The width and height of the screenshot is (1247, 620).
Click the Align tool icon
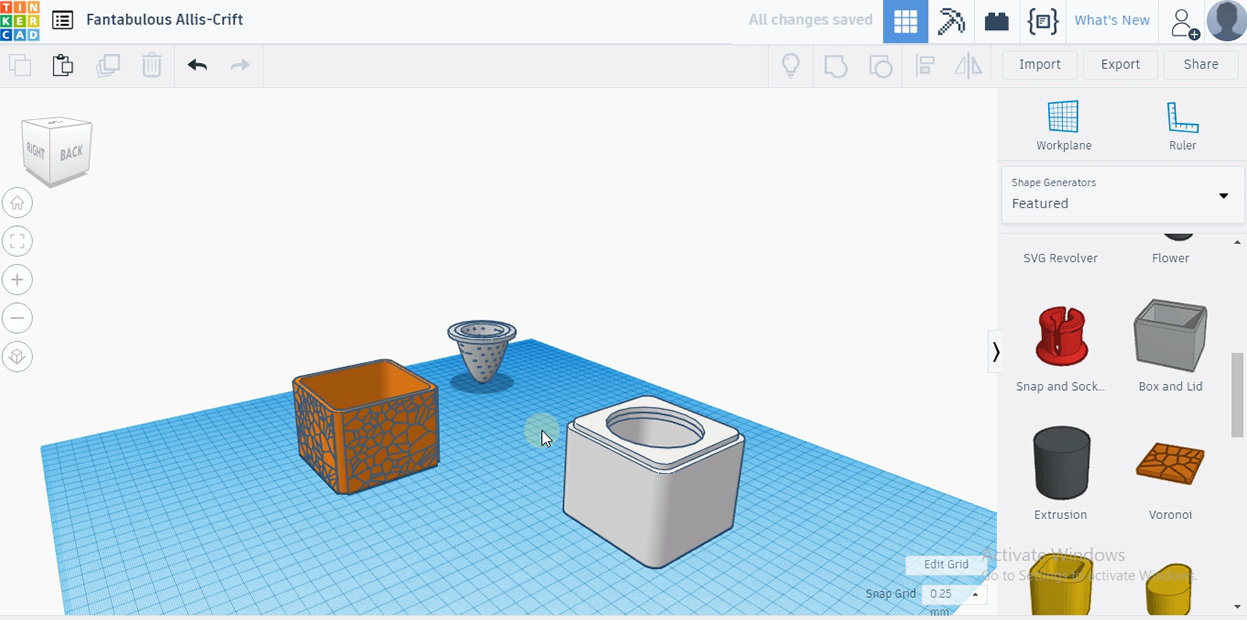coord(925,66)
